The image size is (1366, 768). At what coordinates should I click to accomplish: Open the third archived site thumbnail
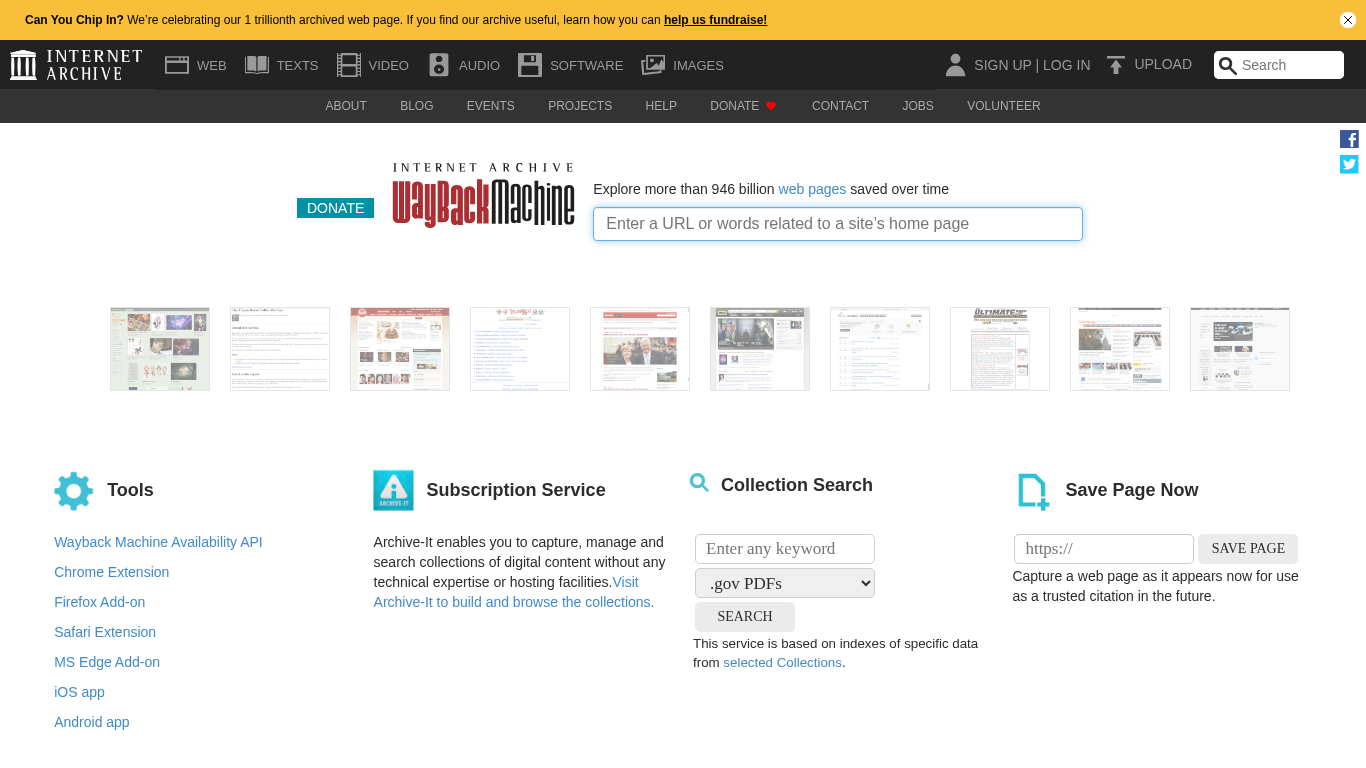400,349
